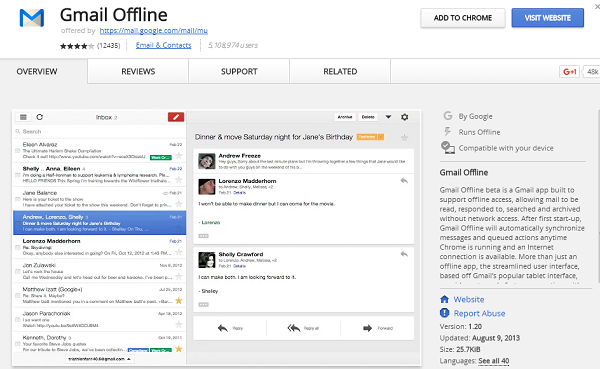Switch to the Related tab
The height and width of the screenshot is (369, 600).
340,72
